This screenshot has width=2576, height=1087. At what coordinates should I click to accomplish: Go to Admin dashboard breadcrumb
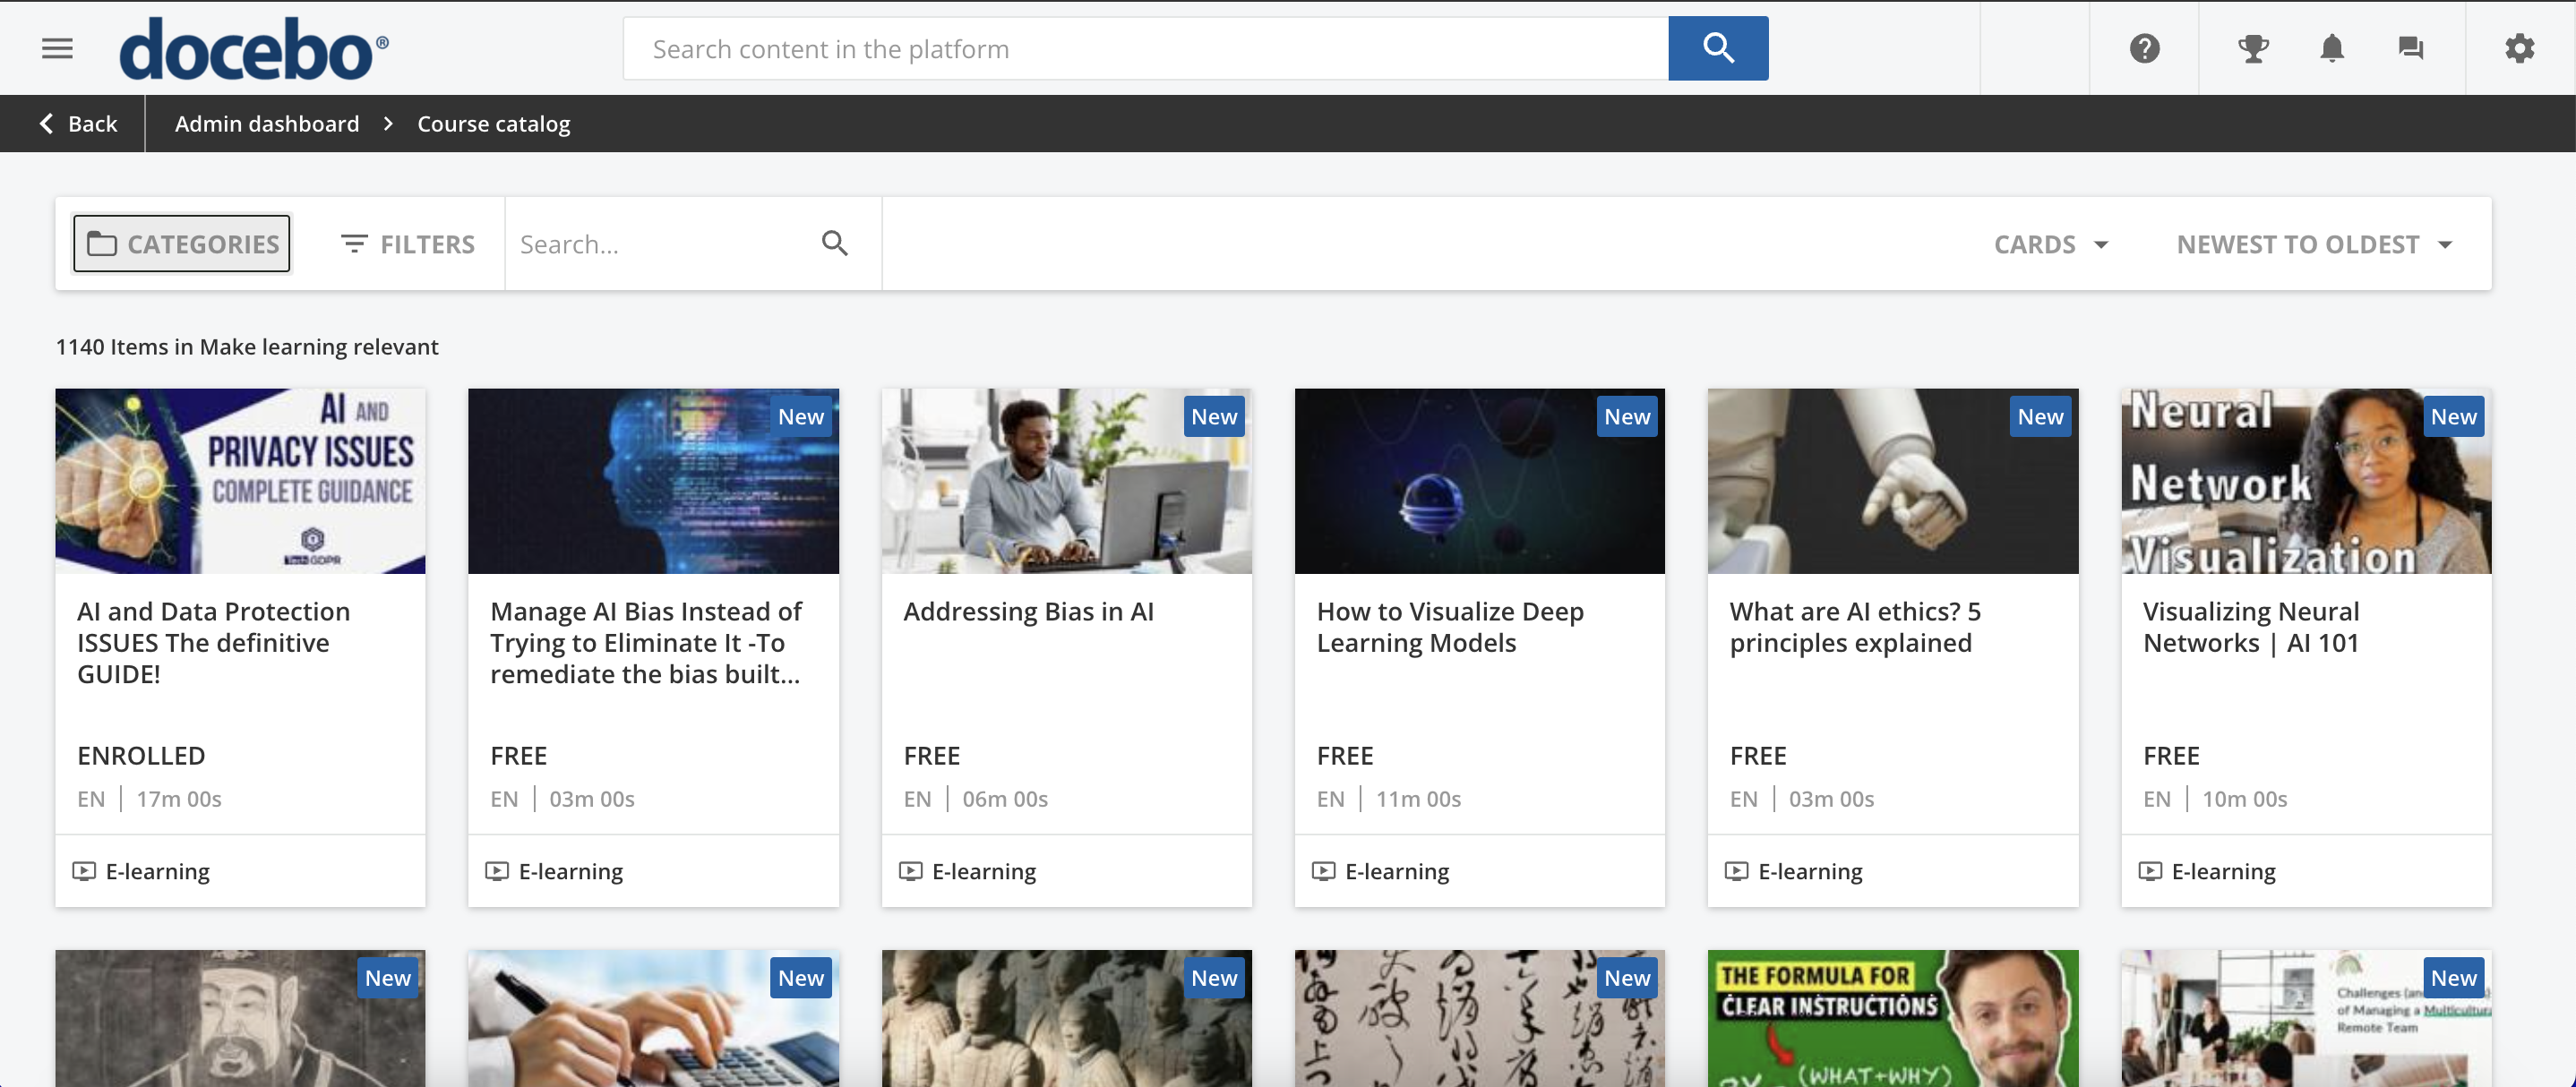click(x=267, y=124)
